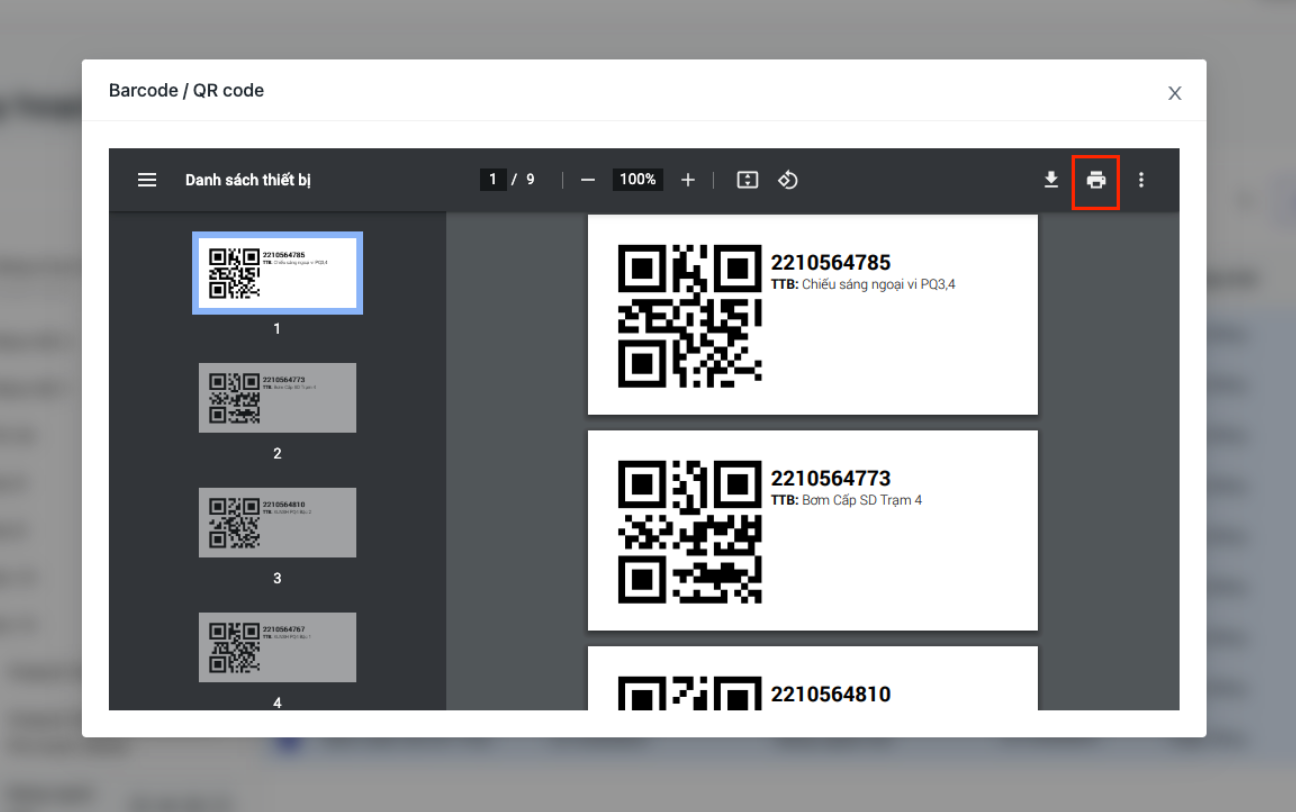Edit the current page number field
The height and width of the screenshot is (812, 1296).
pos(493,180)
